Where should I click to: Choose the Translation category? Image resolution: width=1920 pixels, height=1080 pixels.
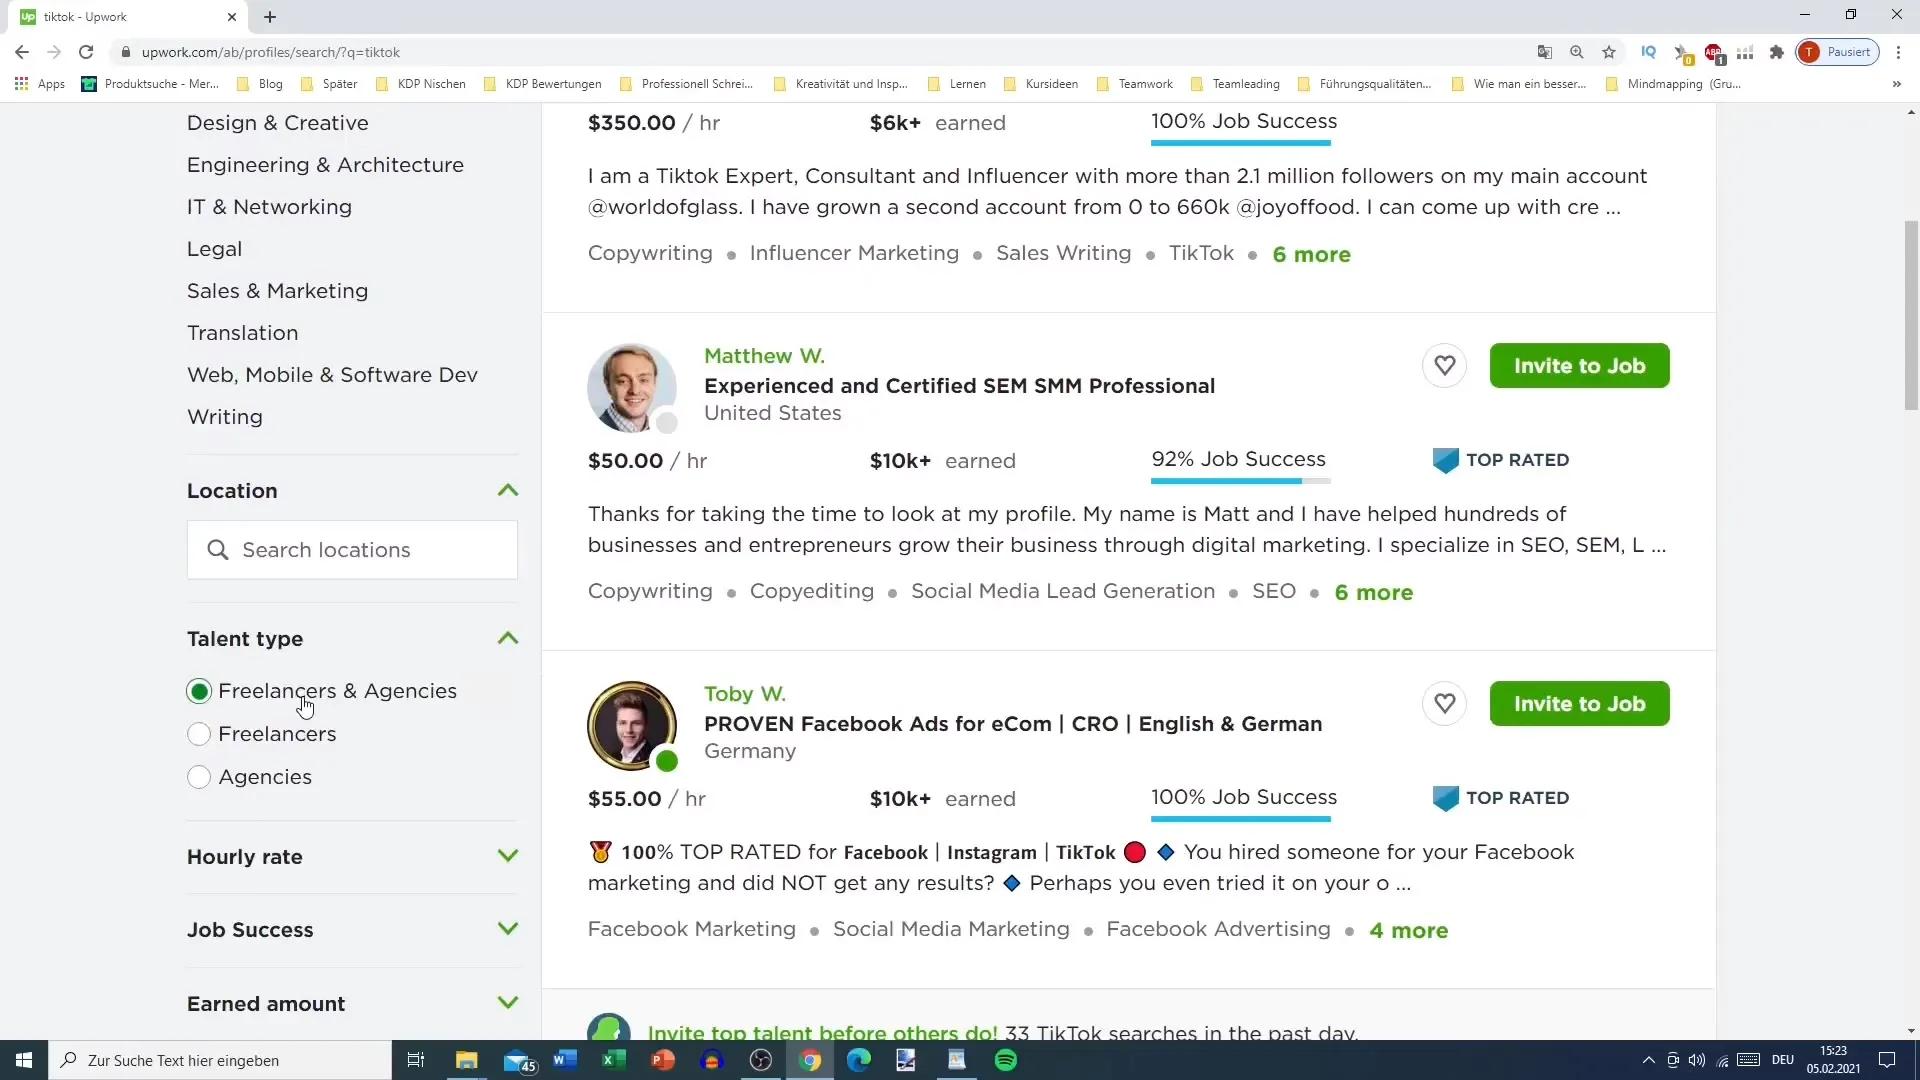[x=242, y=333]
